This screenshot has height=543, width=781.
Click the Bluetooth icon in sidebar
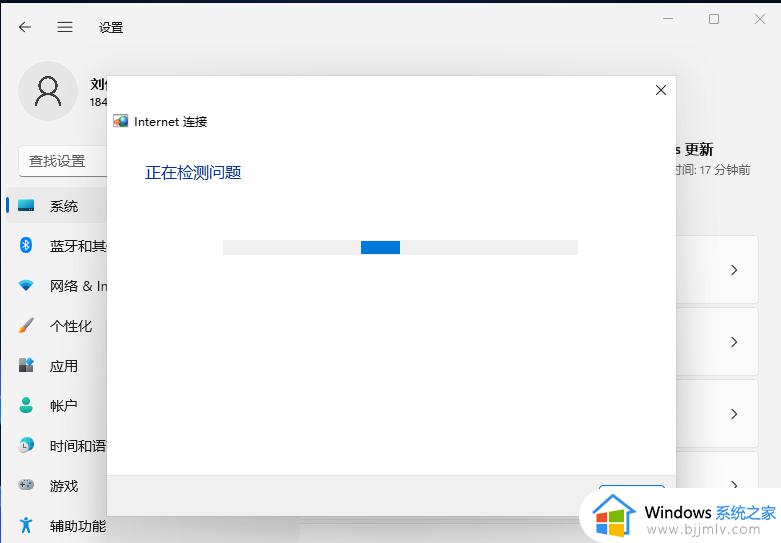coord(26,245)
